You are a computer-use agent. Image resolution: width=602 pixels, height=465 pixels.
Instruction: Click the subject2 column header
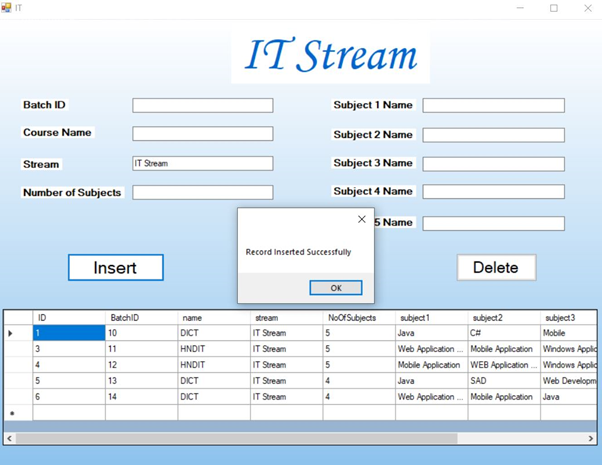[x=504, y=318]
